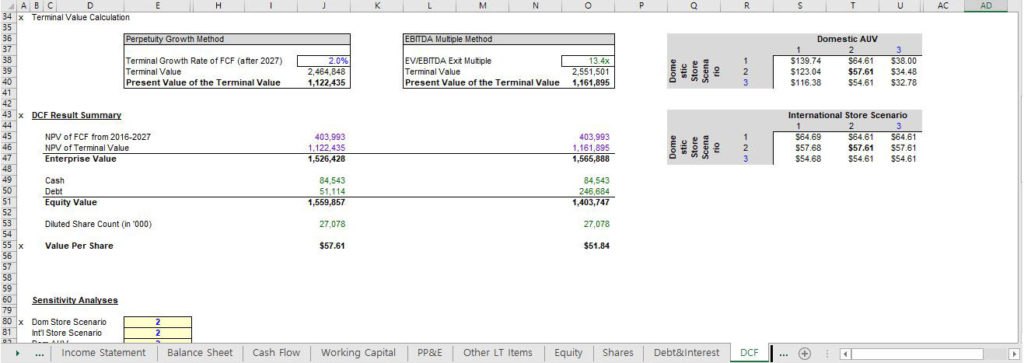This screenshot has height=363, width=1024.
Task: Select the Dom Store Scenario value cell
Action: pos(157,322)
